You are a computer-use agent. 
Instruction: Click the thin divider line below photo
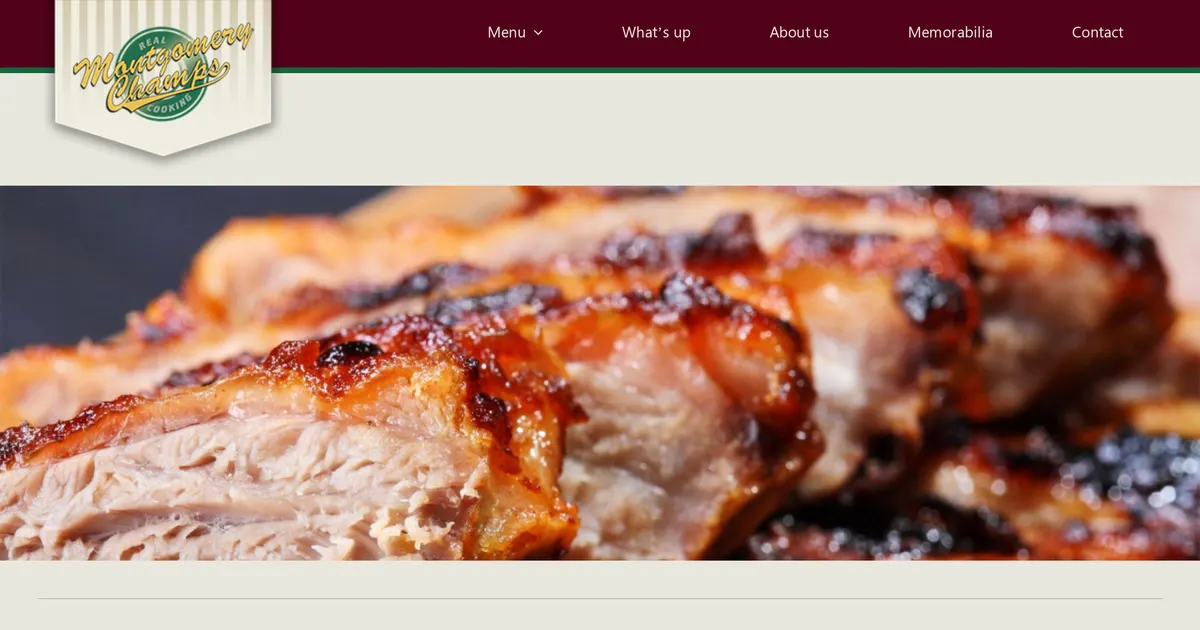click(600, 599)
